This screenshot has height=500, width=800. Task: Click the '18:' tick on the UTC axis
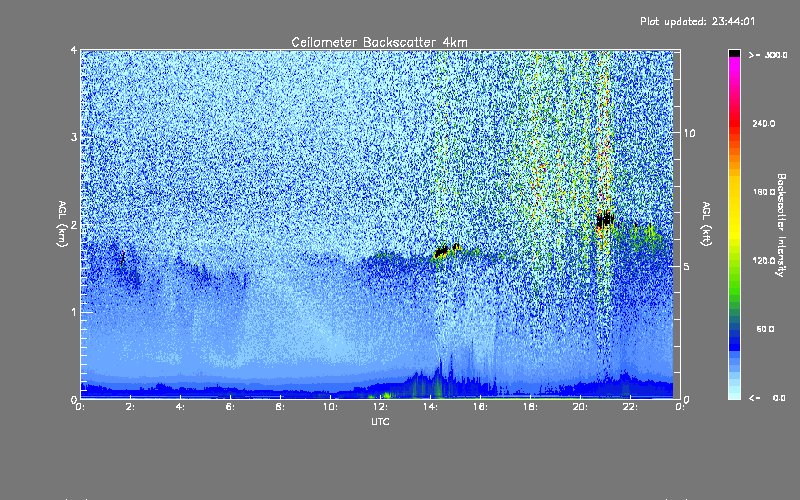[x=531, y=407]
